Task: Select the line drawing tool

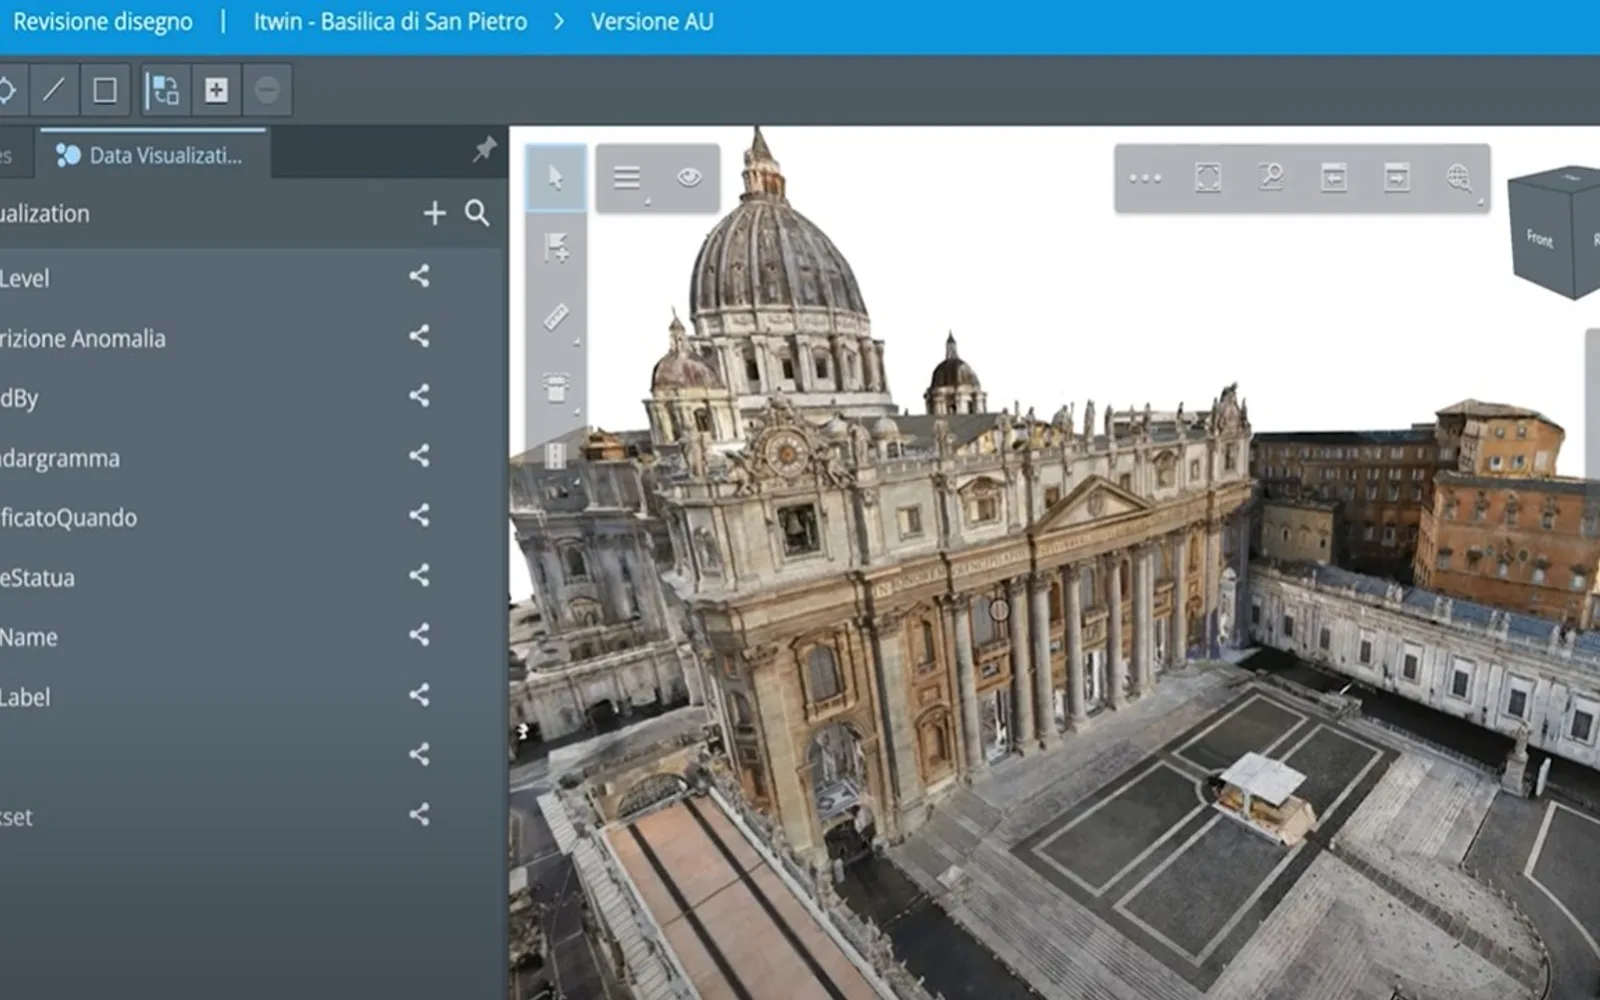Action: (54, 90)
